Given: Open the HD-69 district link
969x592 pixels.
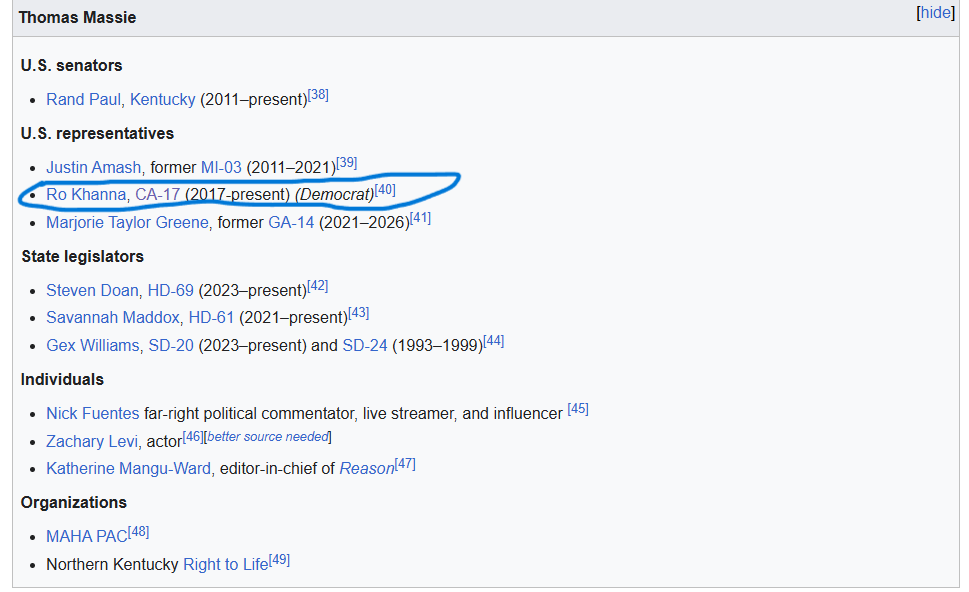Looking at the screenshot, I should click(x=171, y=290).
